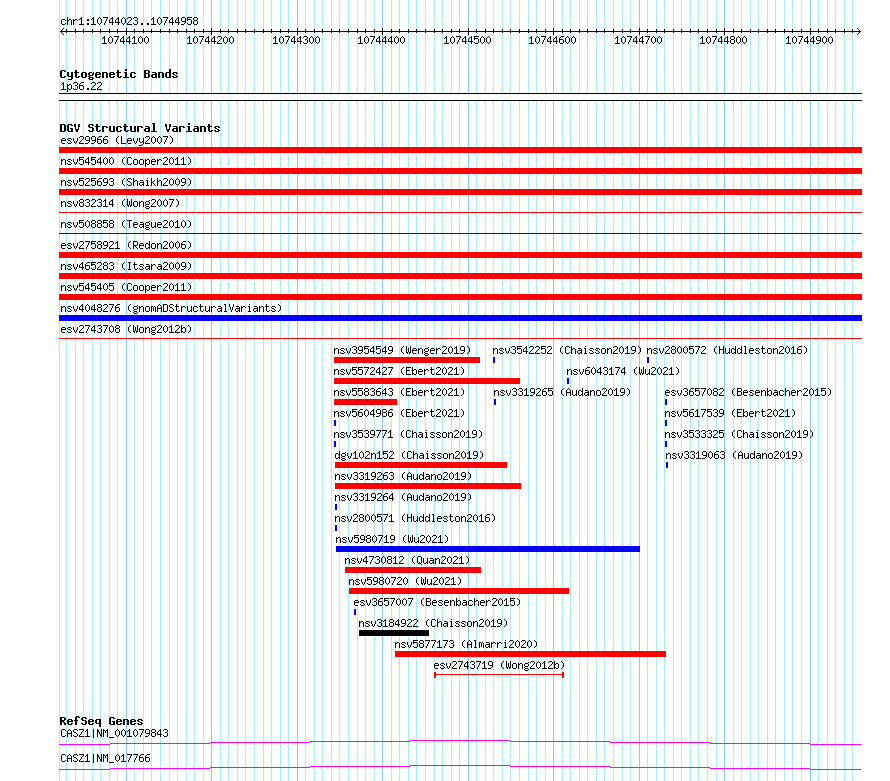Image resolution: width=890 pixels, height=781 pixels.
Task: Click the nsv4048276 (gnomADStructuralVariants) label
Action: coord(171,308)
